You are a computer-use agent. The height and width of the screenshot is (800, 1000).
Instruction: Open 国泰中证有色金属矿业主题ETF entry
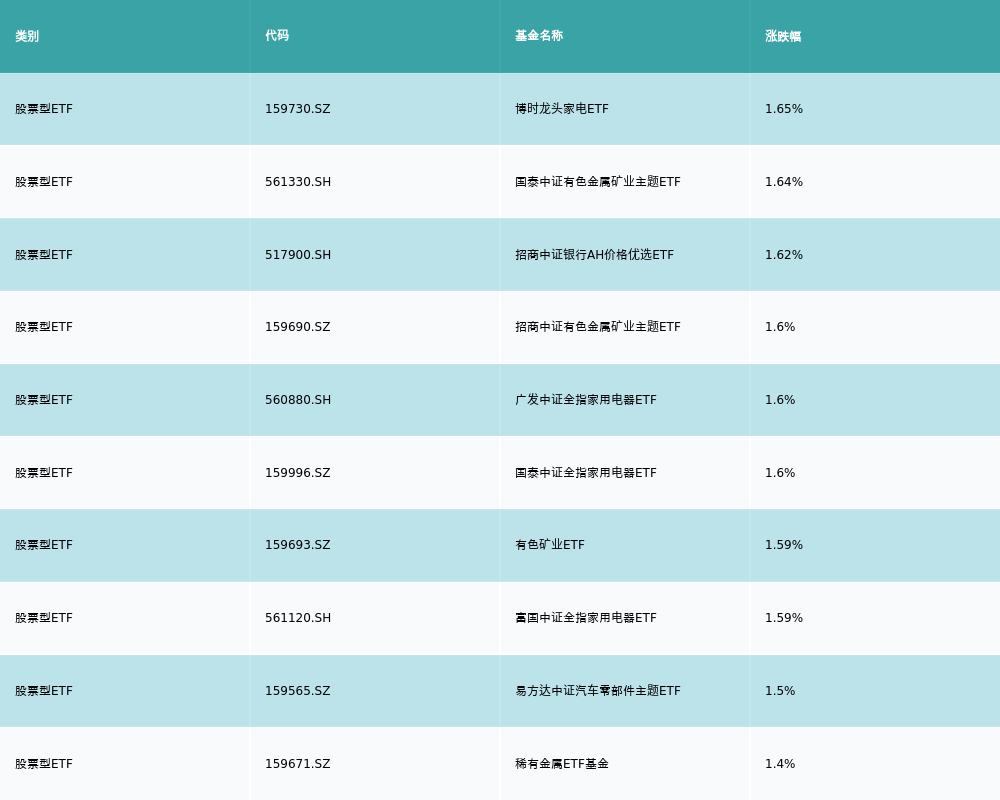[597, 182]
